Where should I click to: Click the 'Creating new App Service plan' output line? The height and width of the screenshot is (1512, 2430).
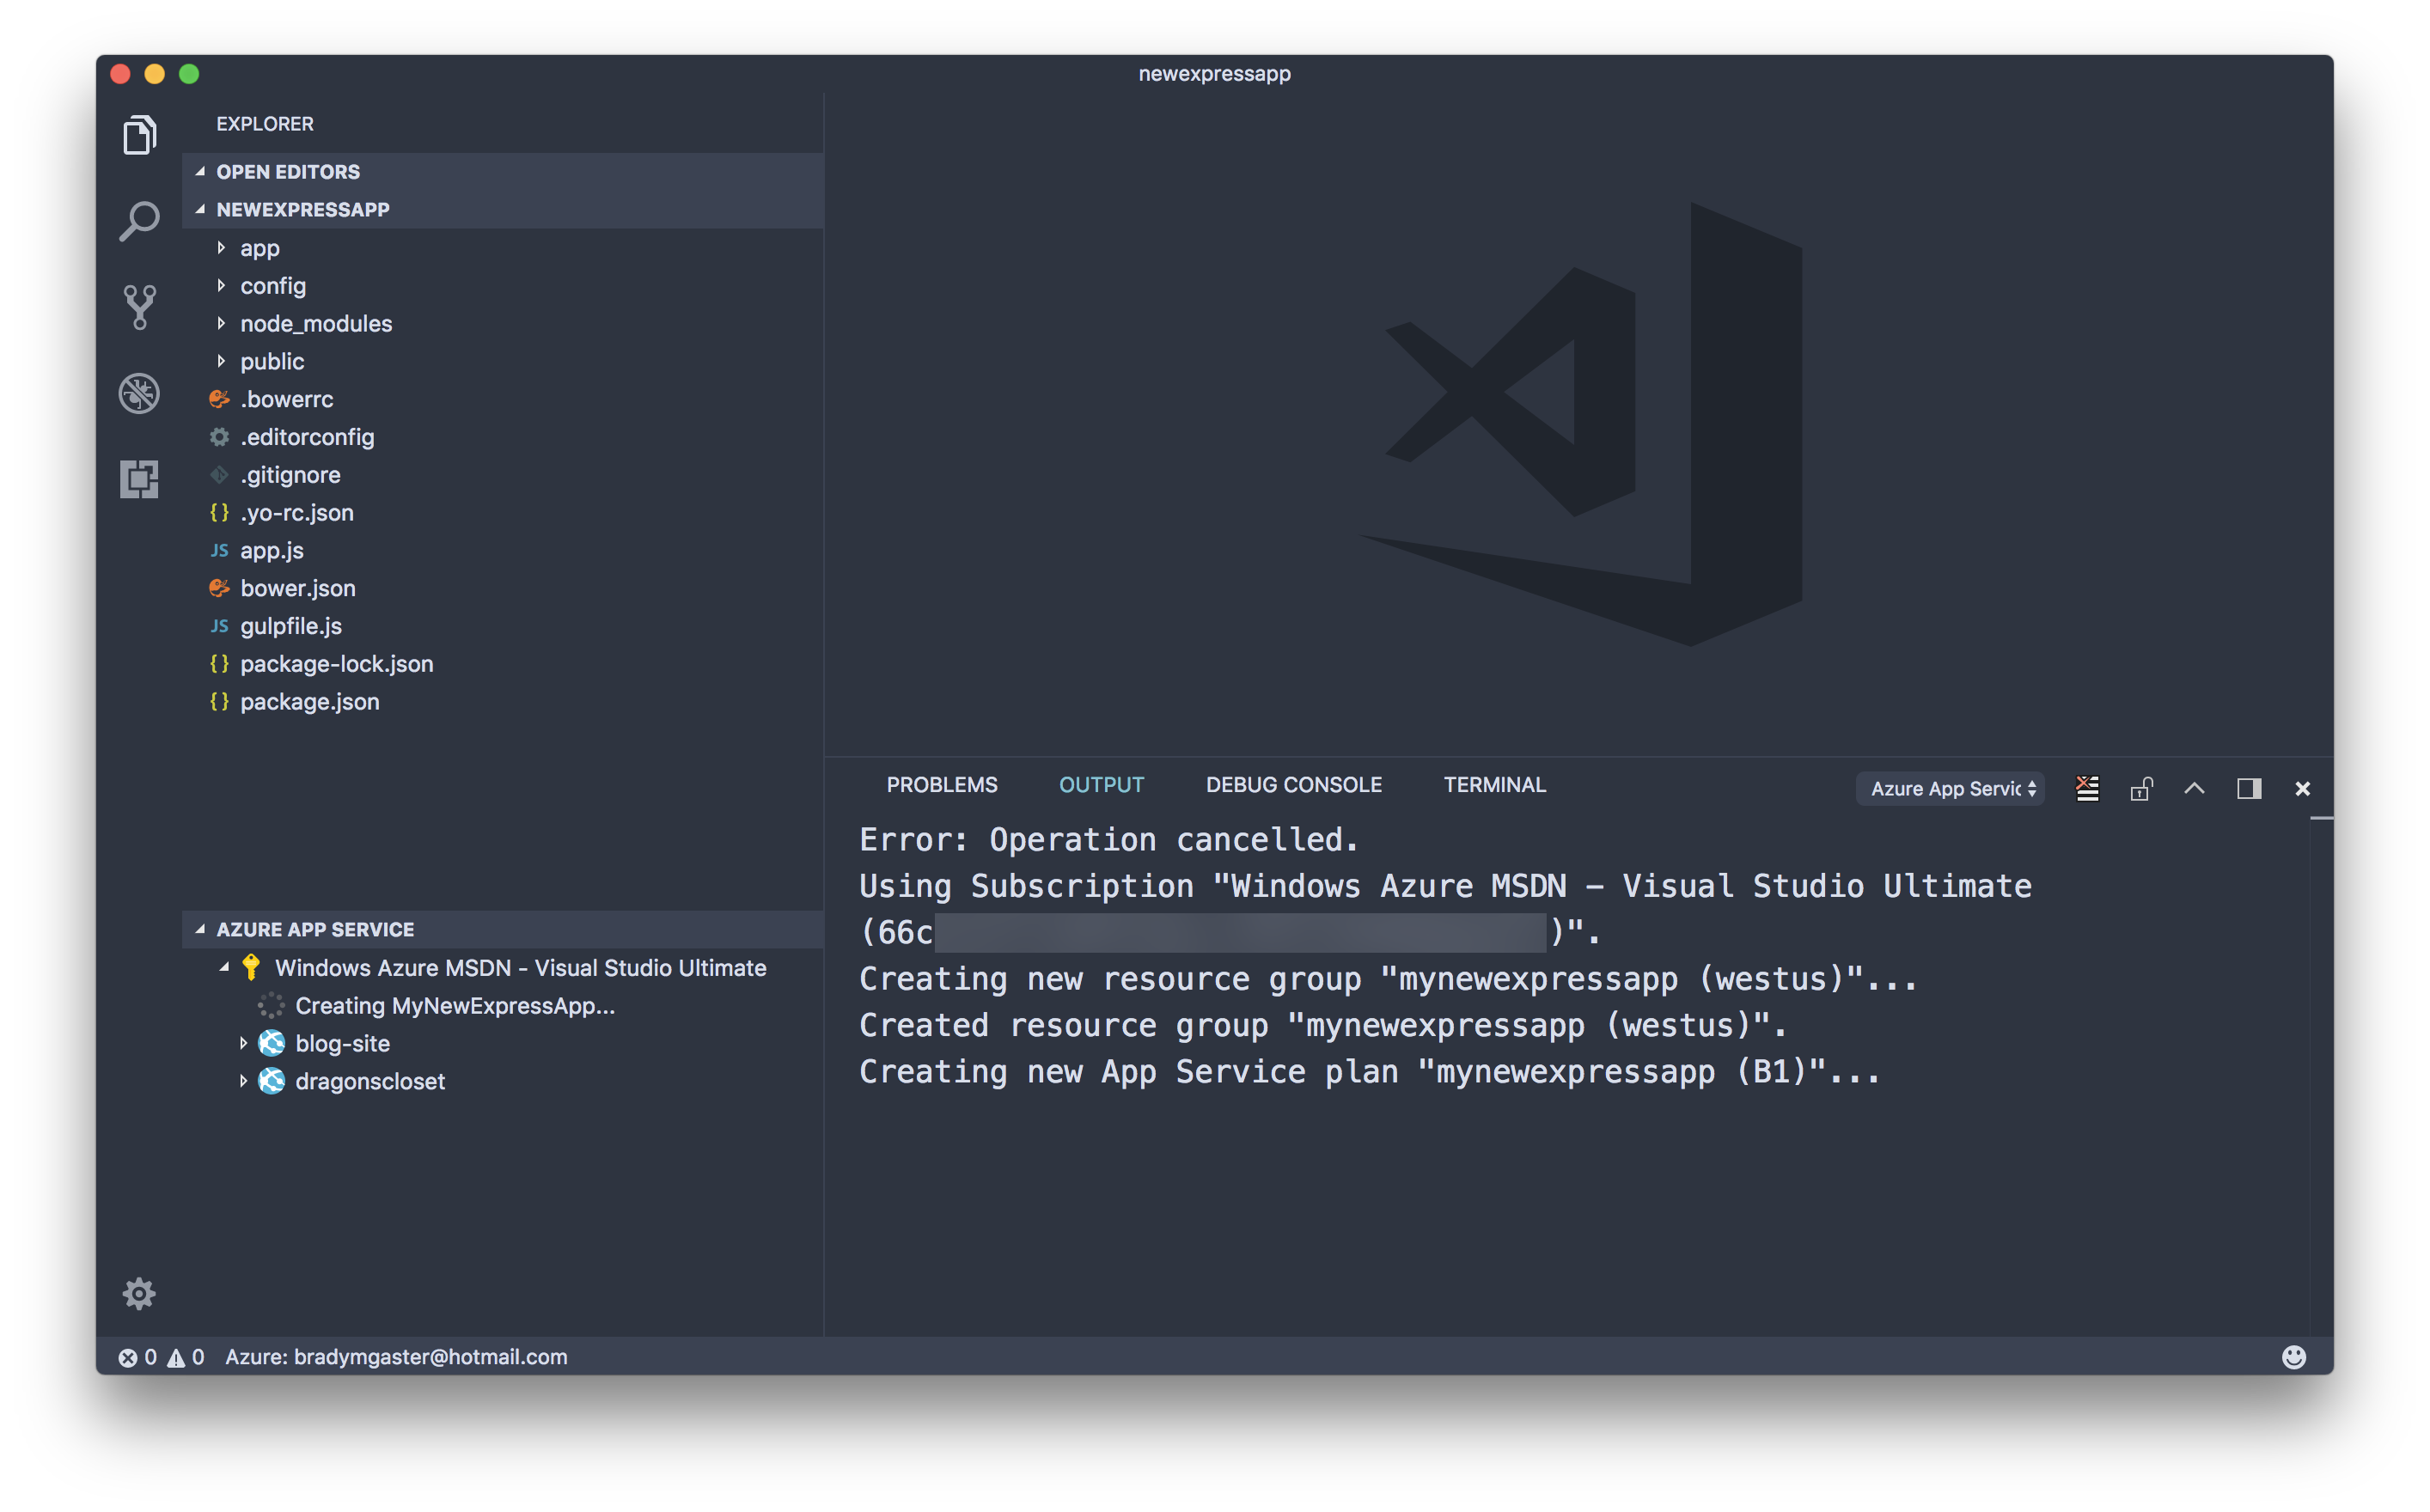[x=1369, y=1072]
